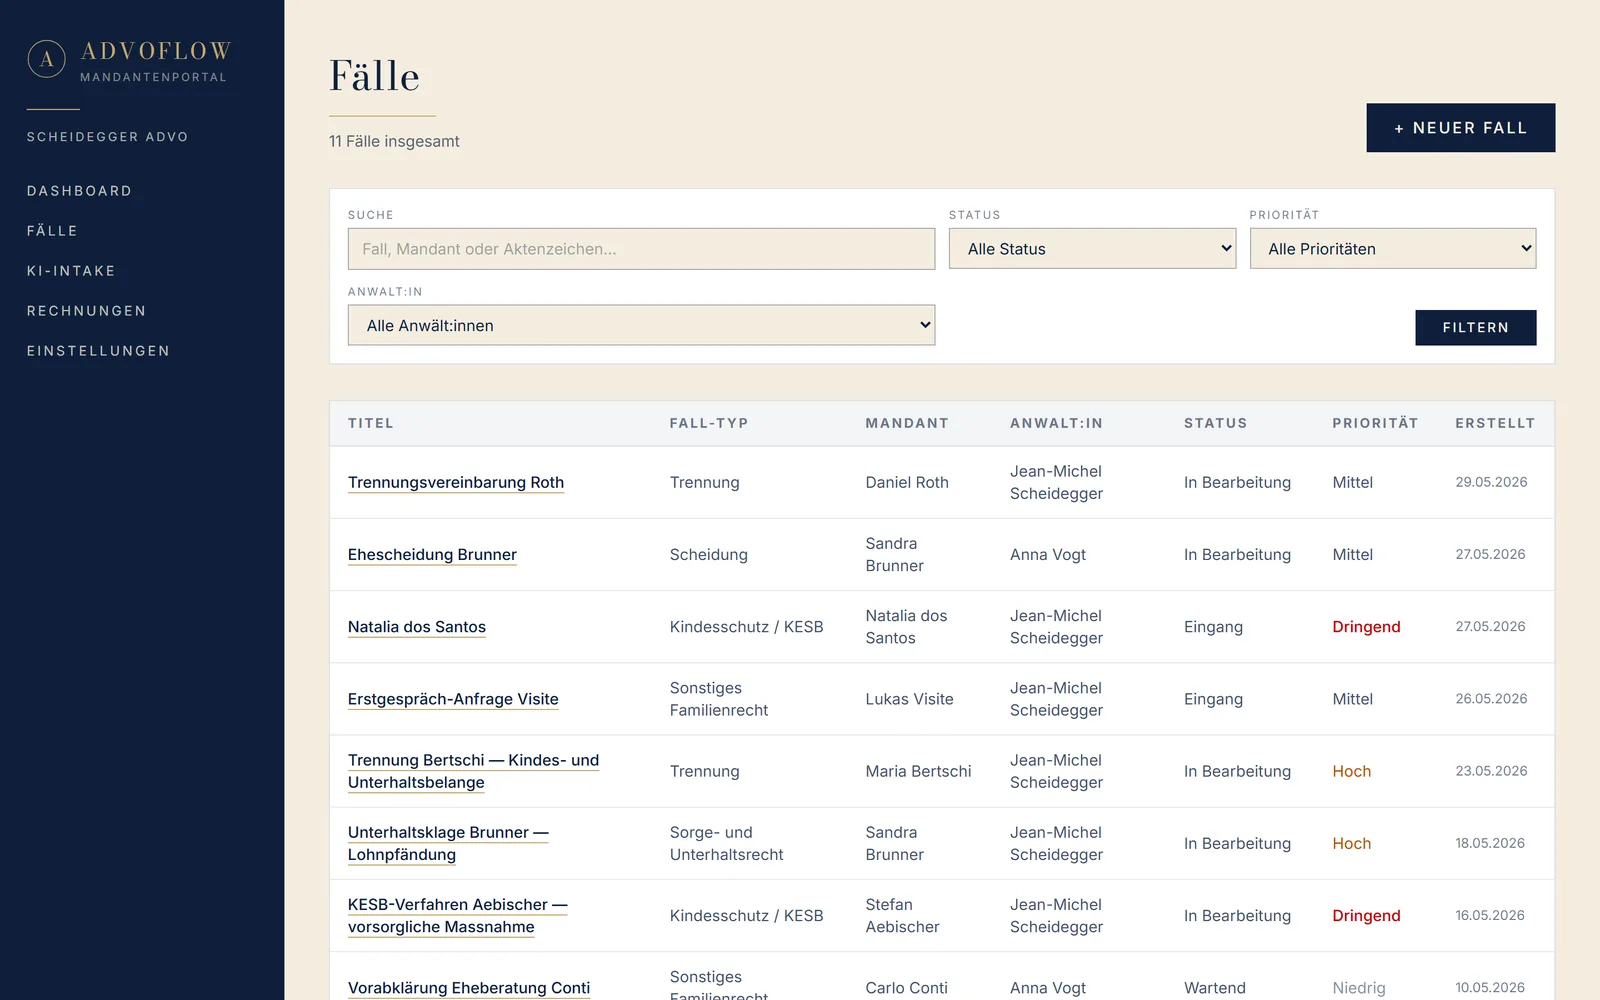Click the Filtern button
1600x1000 pixels.
pyautogui.click(x=1475, y=327)
